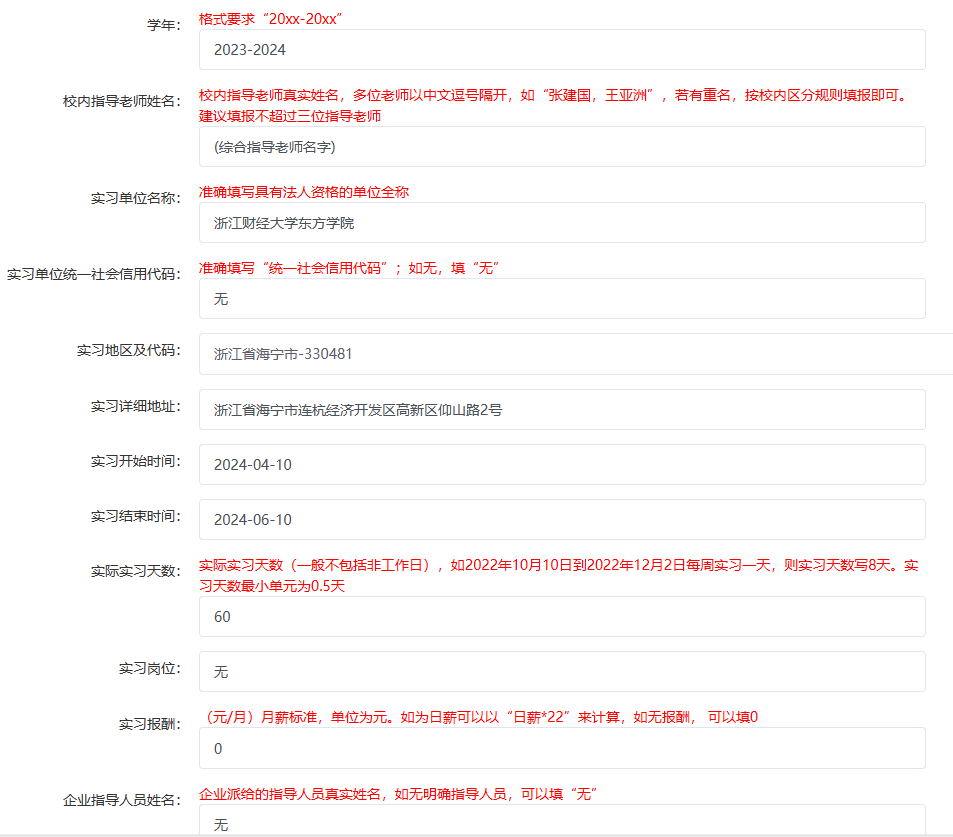Viewport: 953px width, 837px height.
Task: Open the 实习开始时间 date field 2024-04-10
Action: tap(562, 465)
